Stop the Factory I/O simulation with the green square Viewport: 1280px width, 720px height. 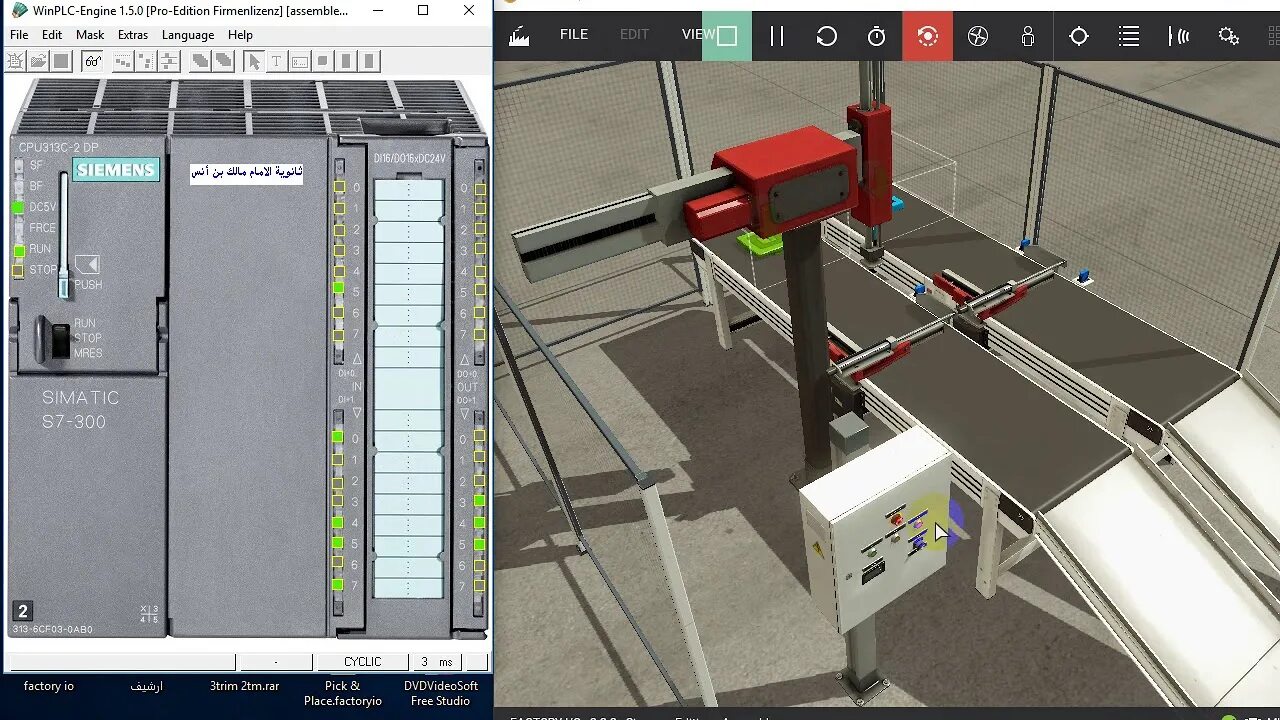pos(727,36)
